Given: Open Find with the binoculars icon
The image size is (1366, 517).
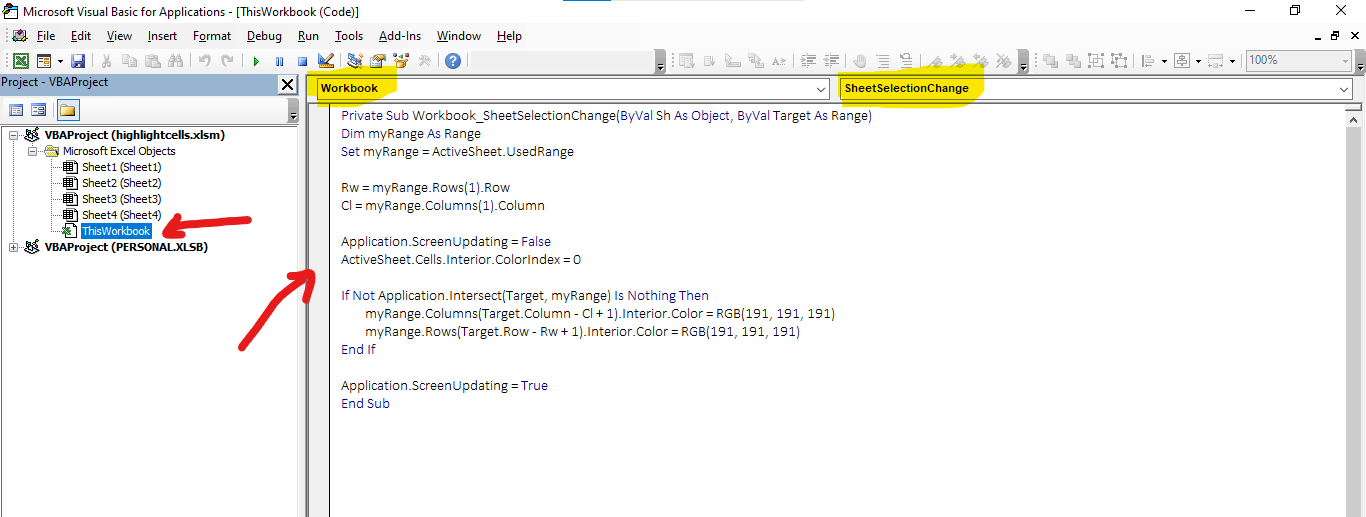Looking at the screenshot, I should click(x=174, y=61).
